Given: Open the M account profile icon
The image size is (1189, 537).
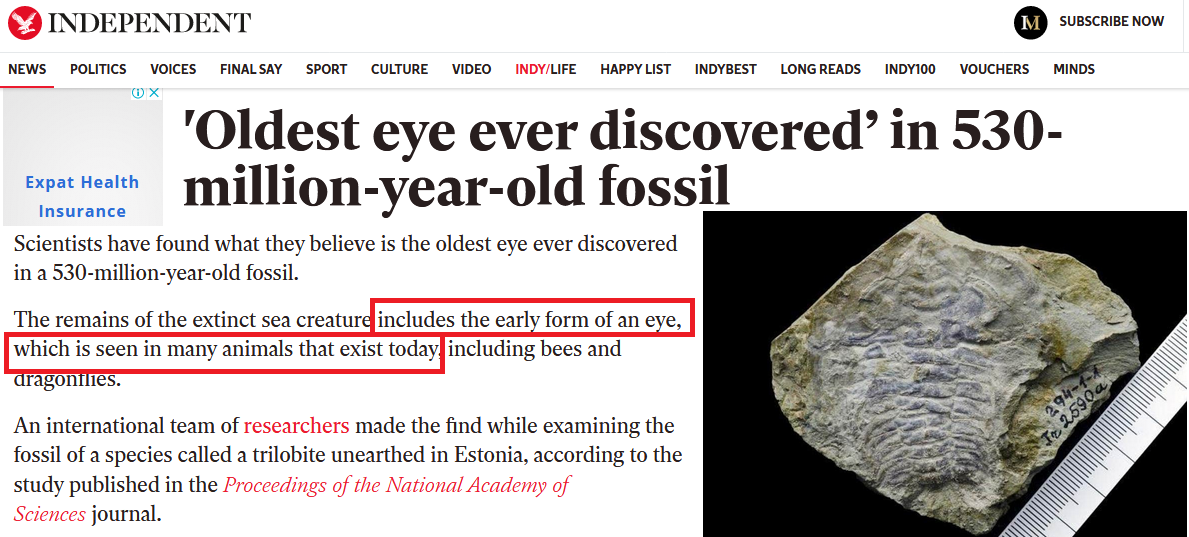Looking at the screenshot, I should click(1030, 22).
